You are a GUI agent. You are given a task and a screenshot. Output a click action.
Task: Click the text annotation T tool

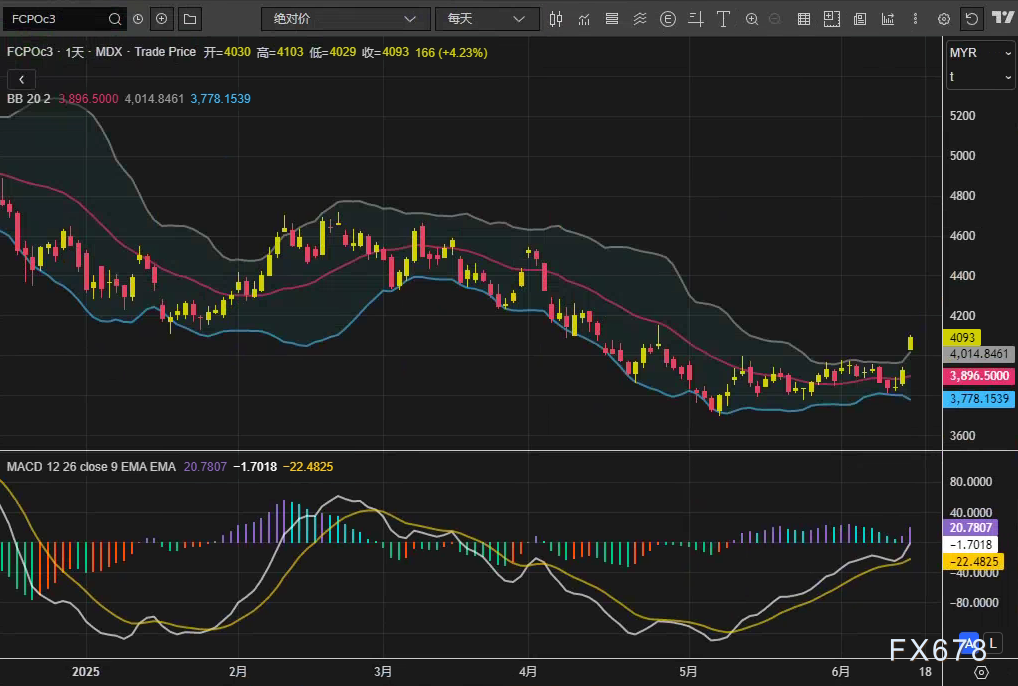(x=723, y=19)
